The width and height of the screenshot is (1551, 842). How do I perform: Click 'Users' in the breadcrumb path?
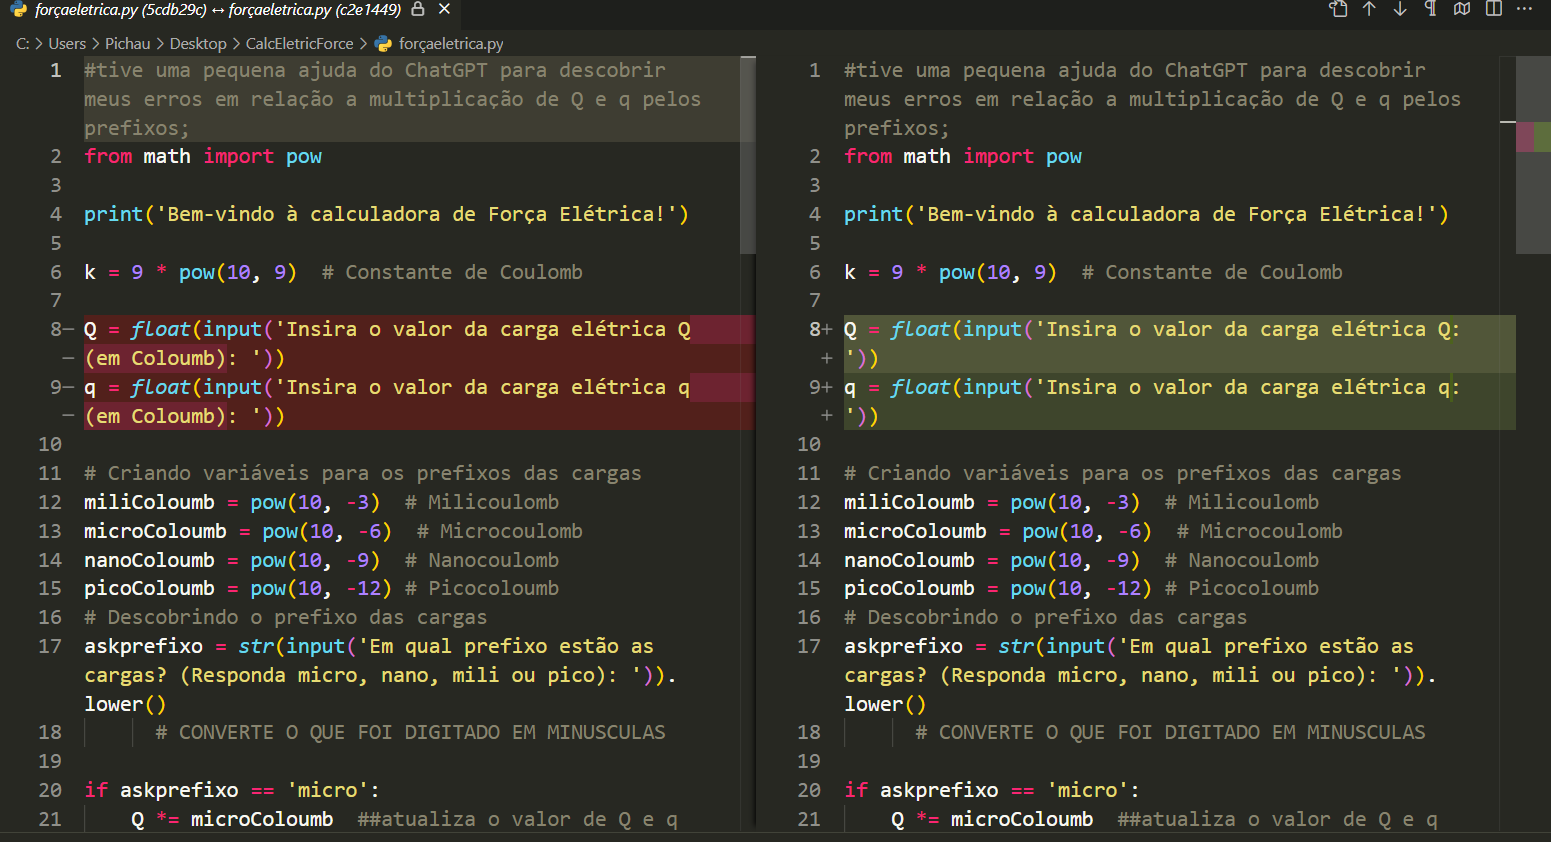(67, 44)
